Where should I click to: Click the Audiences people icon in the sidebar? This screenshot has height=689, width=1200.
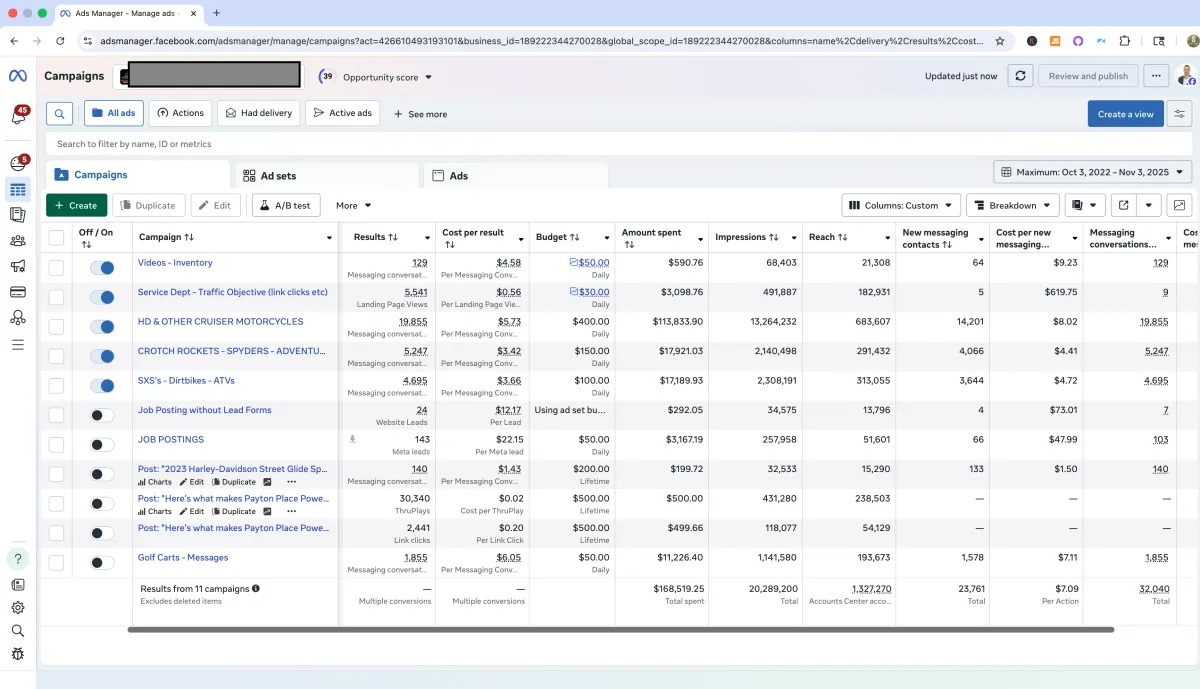click(17, 240)
